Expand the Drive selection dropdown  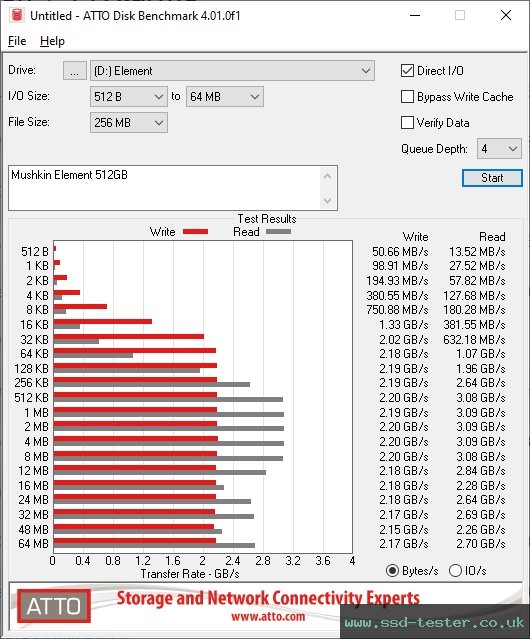point(232,71)
